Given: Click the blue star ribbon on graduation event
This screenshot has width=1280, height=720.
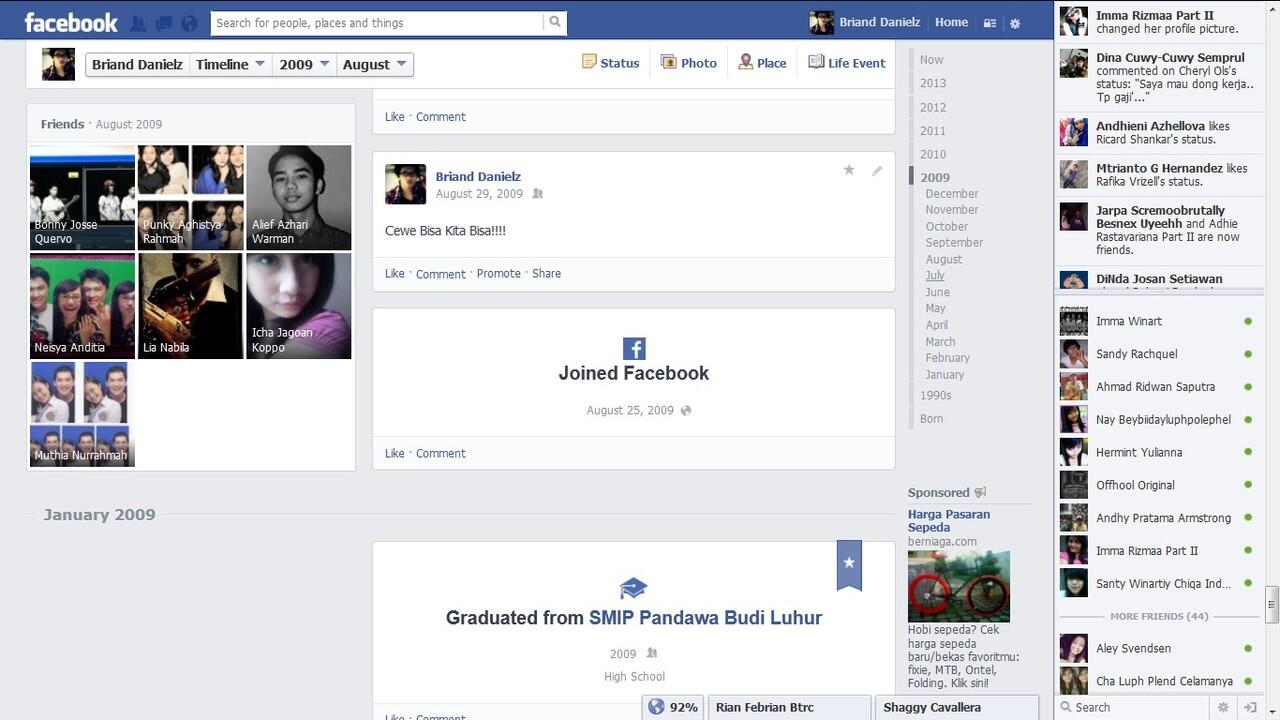Looking at the screenshot, I should coord(849,565).
